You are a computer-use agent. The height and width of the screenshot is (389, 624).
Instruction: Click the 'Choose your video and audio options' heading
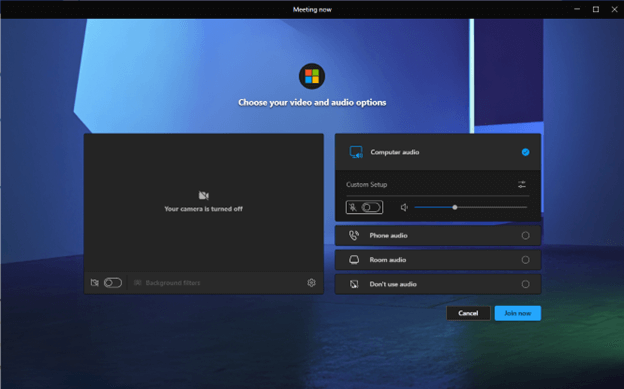[x=312, y=103]
